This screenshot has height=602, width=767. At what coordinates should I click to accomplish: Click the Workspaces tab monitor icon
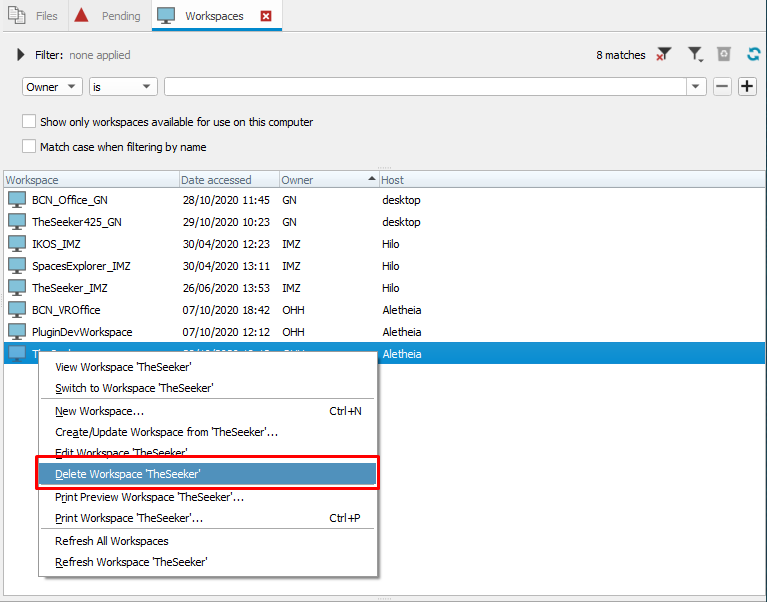166,16
